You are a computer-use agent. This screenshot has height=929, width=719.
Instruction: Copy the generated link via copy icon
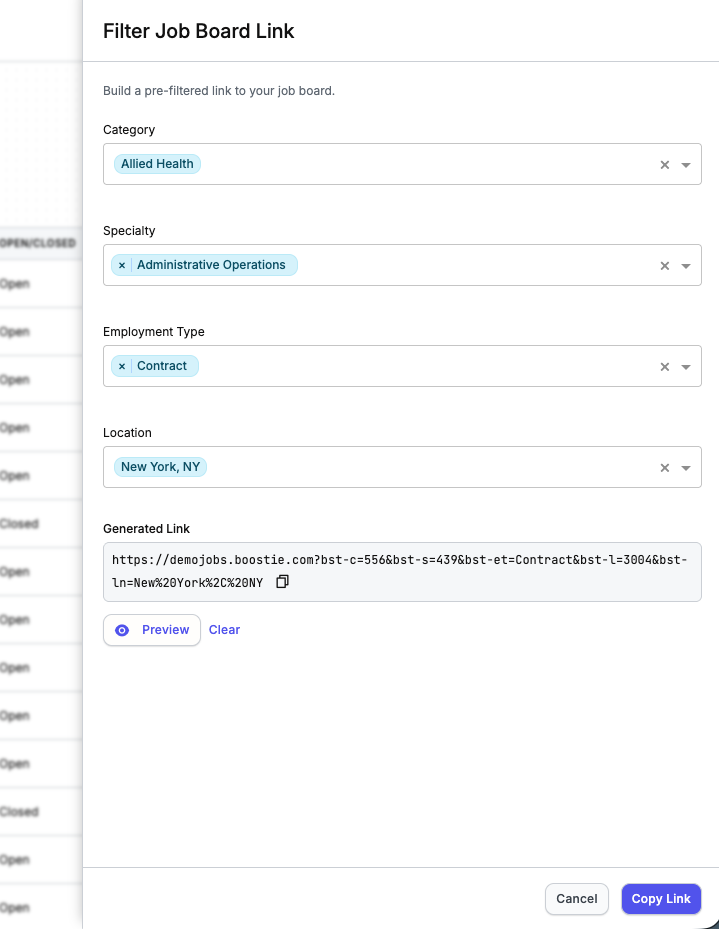click(282, 581)
